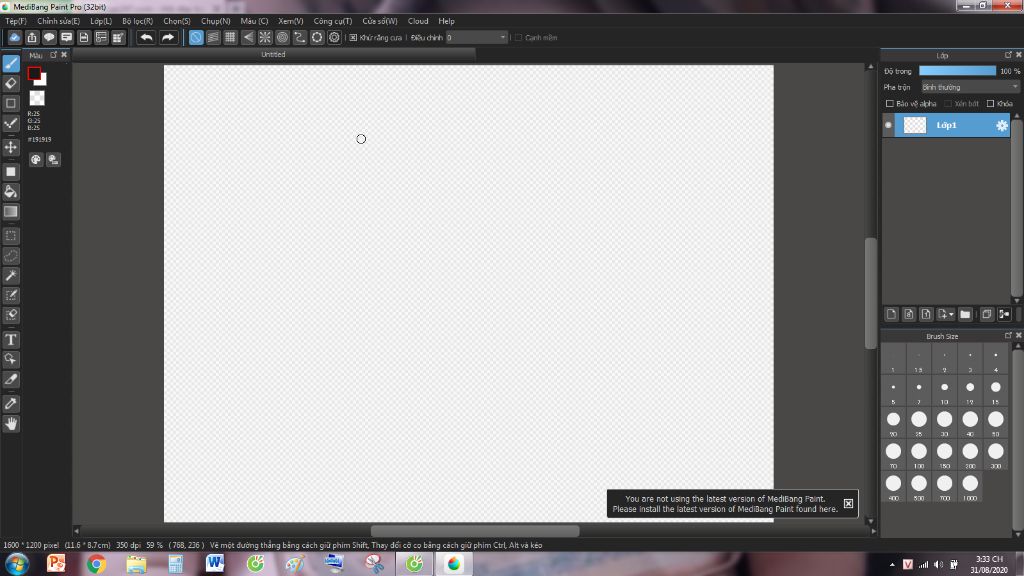This screenshot has width=1024, height=576.
Task: Open Google Chrome from the taskbar
Action: coord(96,564)
